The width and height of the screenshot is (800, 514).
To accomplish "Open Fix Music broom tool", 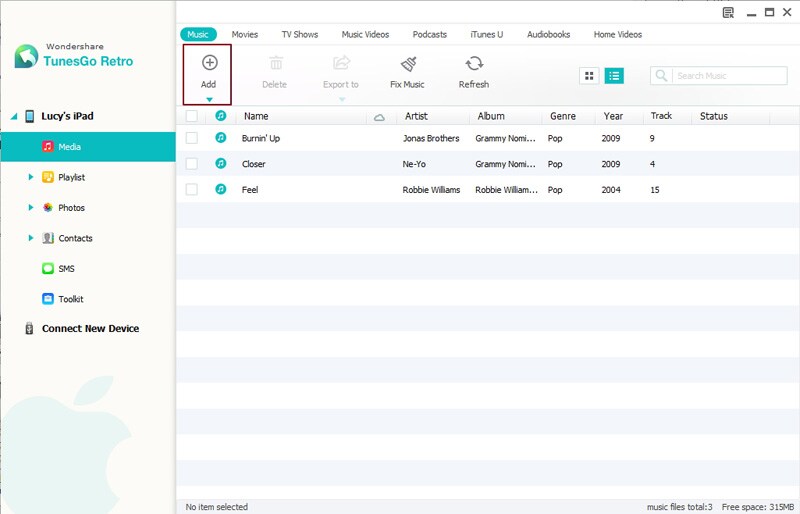I will coord(409,64).
